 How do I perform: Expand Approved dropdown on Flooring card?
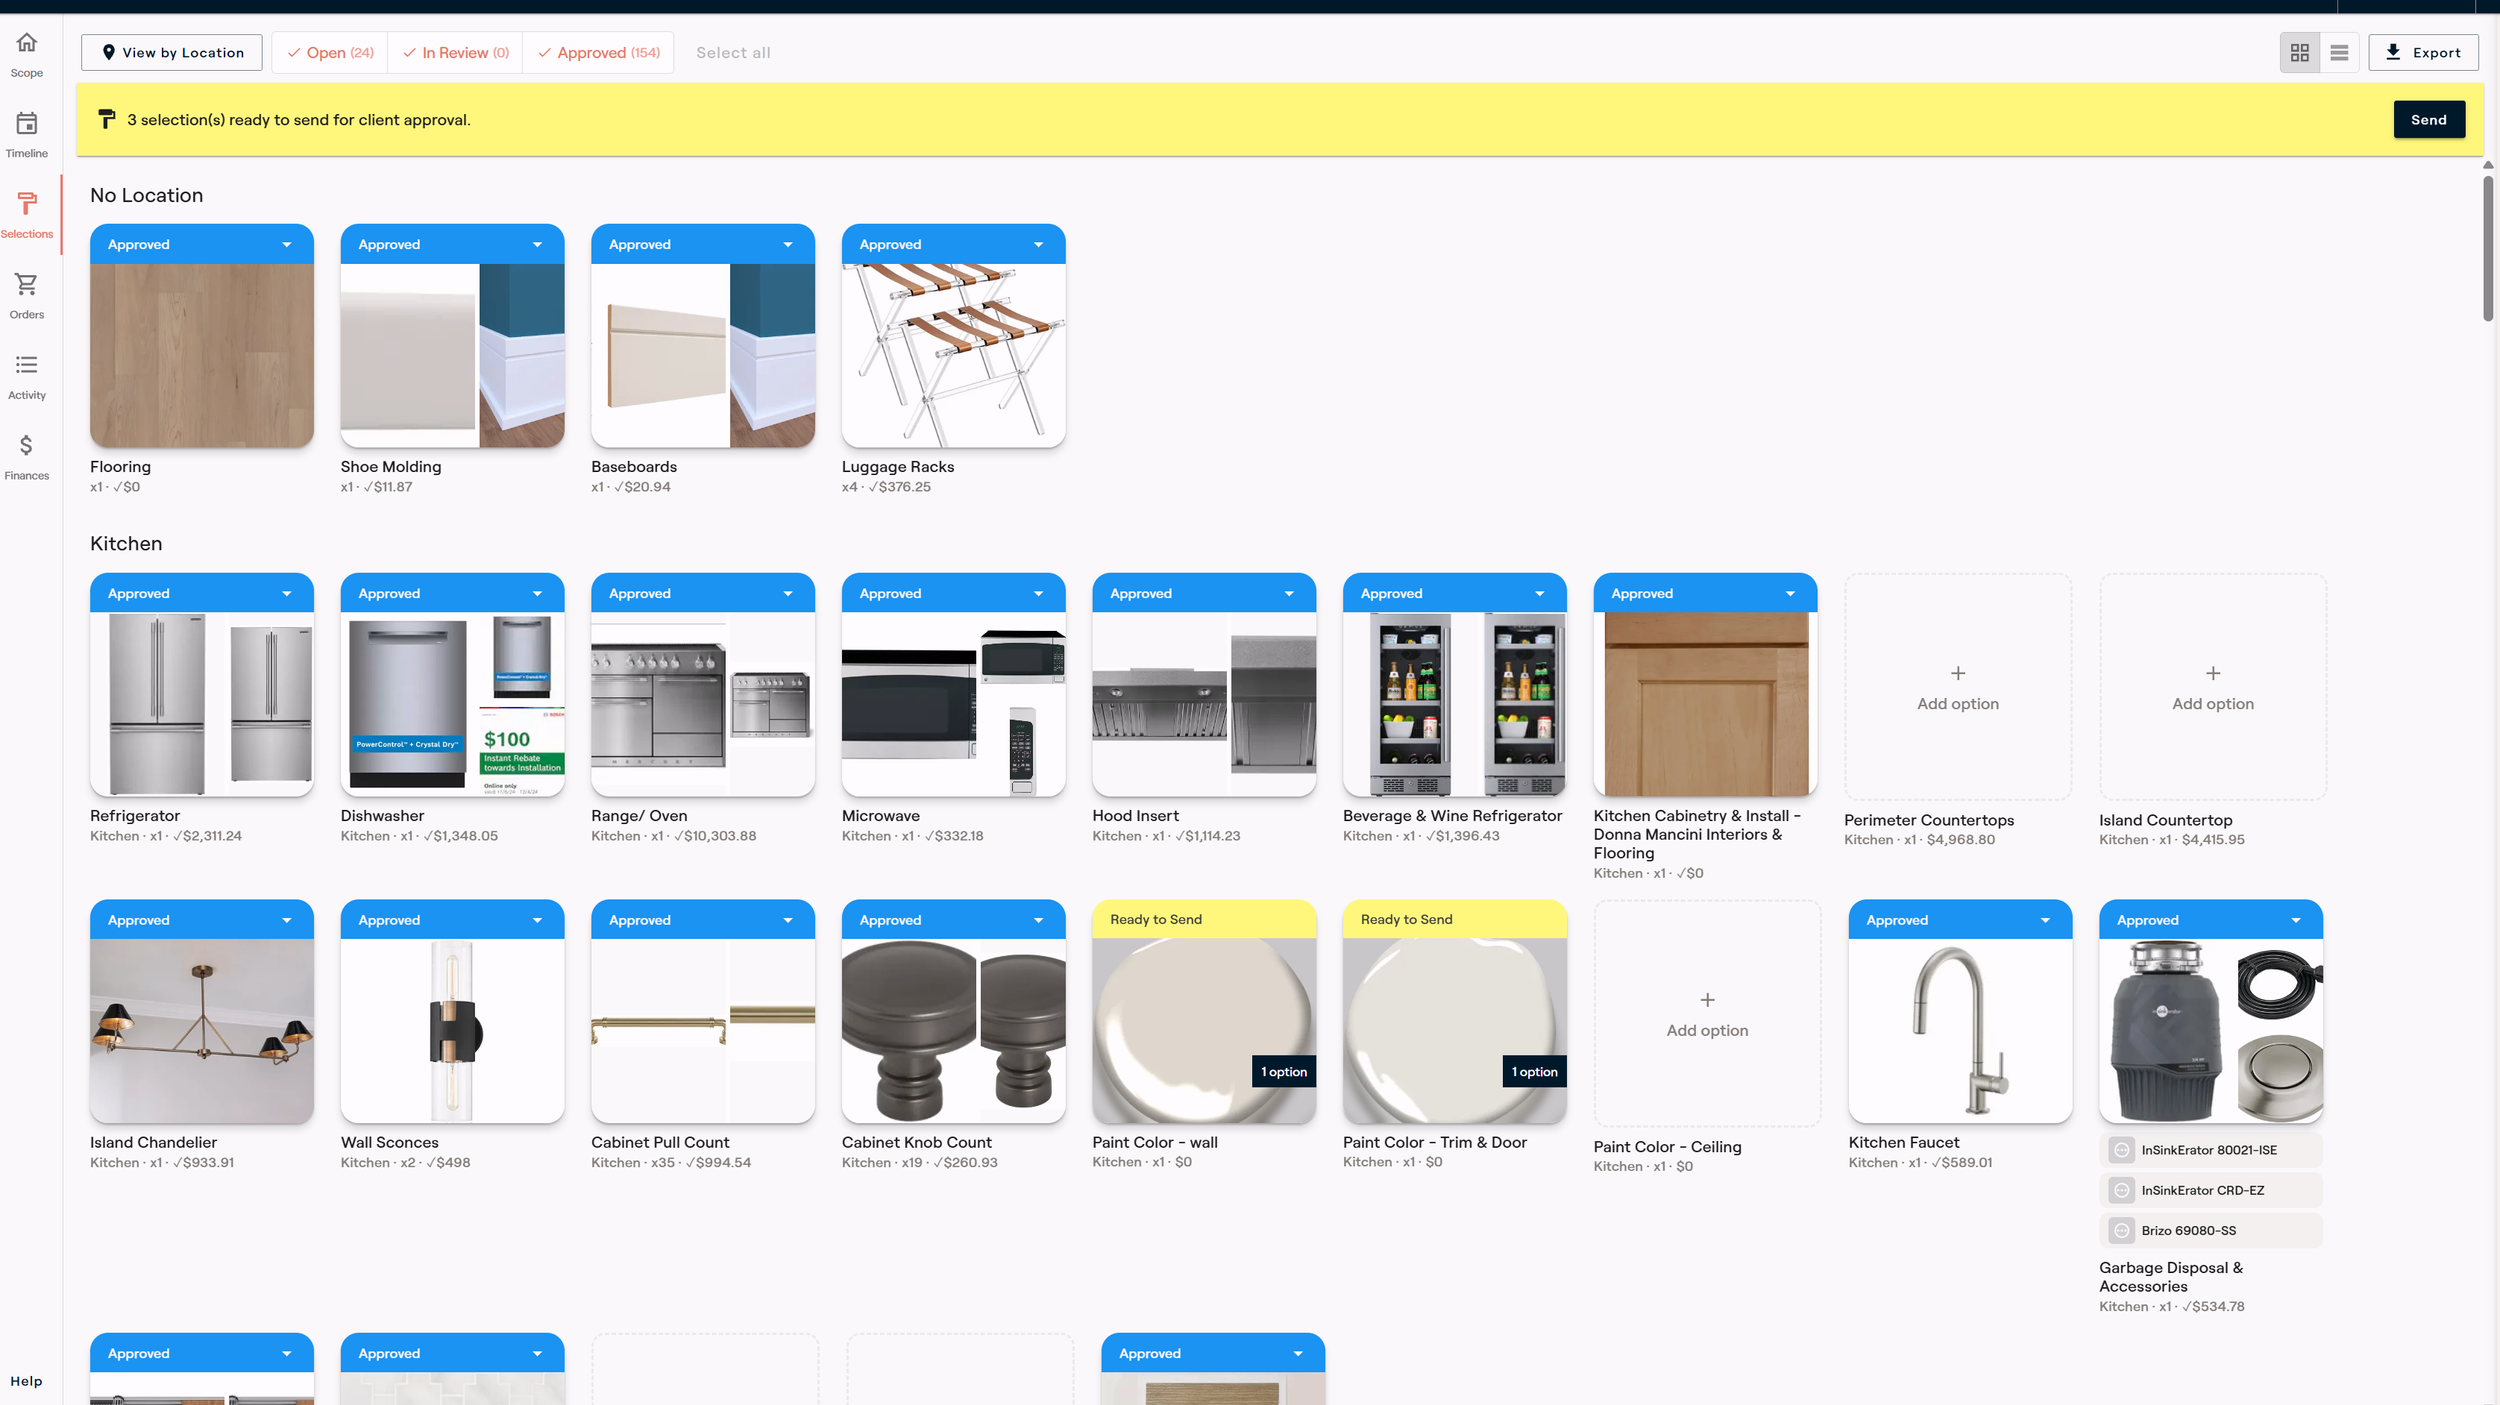click(287, 245)
